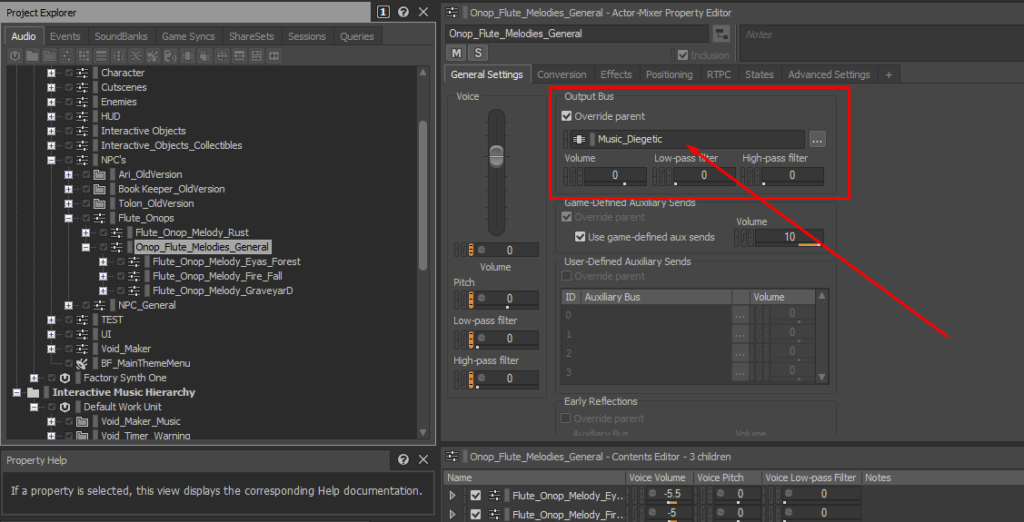Open the Property Help question-mark icon
This screenshot has width=1024, height=522.
[x=402, y=460]
